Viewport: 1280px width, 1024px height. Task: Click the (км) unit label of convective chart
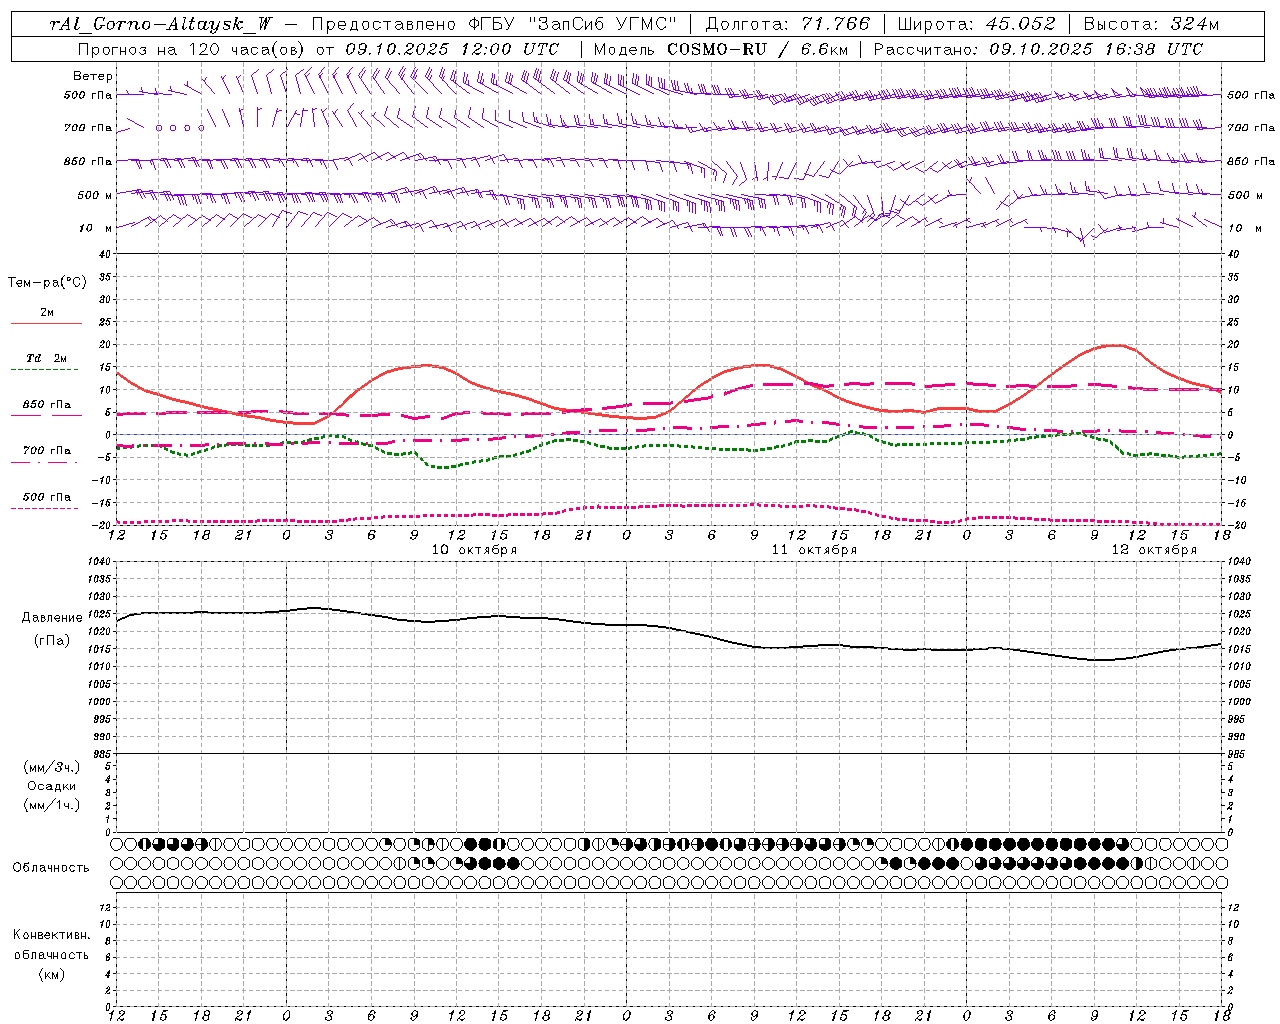(x=52, y=975)
